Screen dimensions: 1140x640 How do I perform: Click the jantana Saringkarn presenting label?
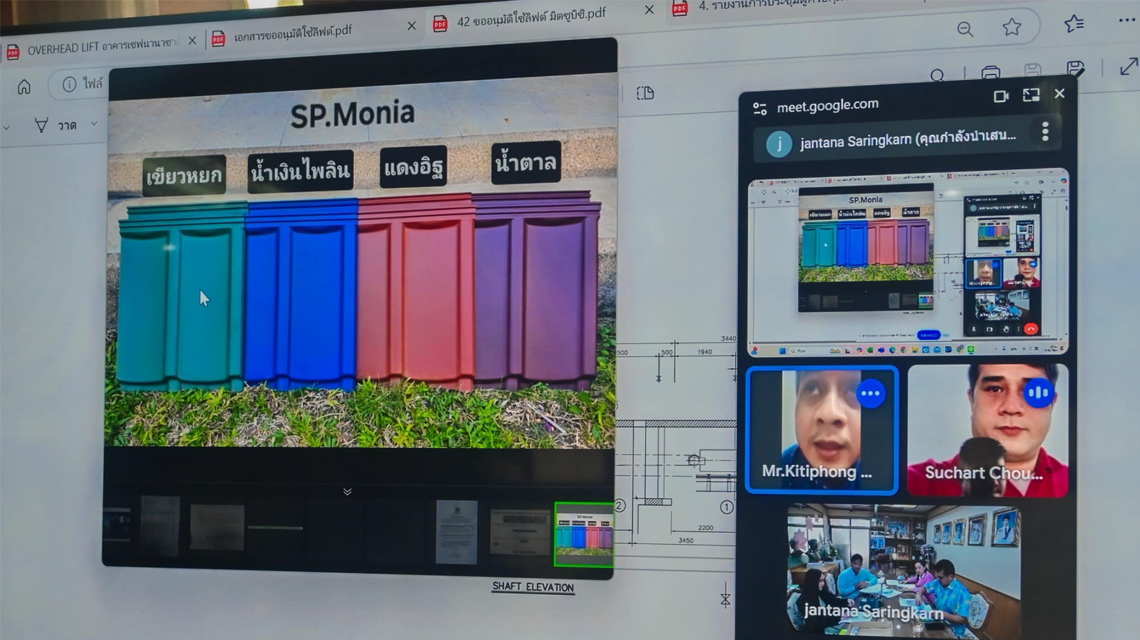pos(907,138)
